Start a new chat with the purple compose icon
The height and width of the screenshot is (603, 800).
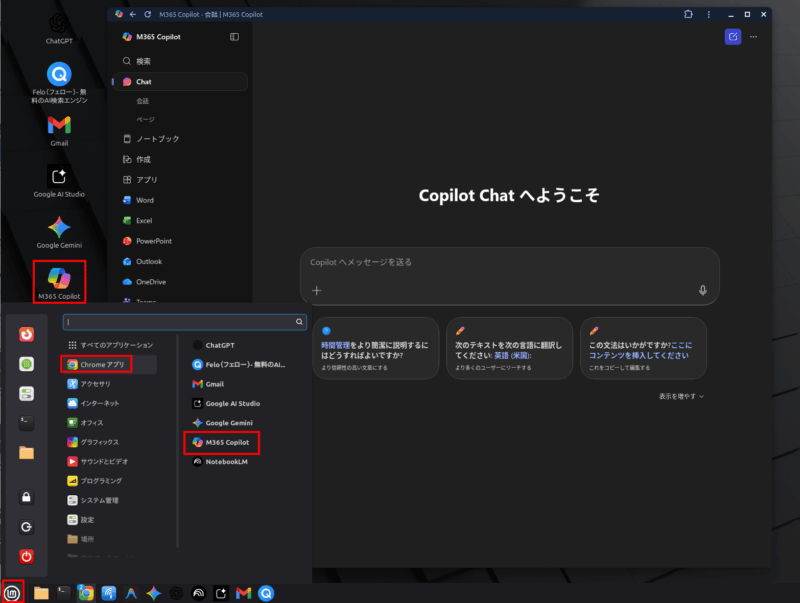(733, 36)
